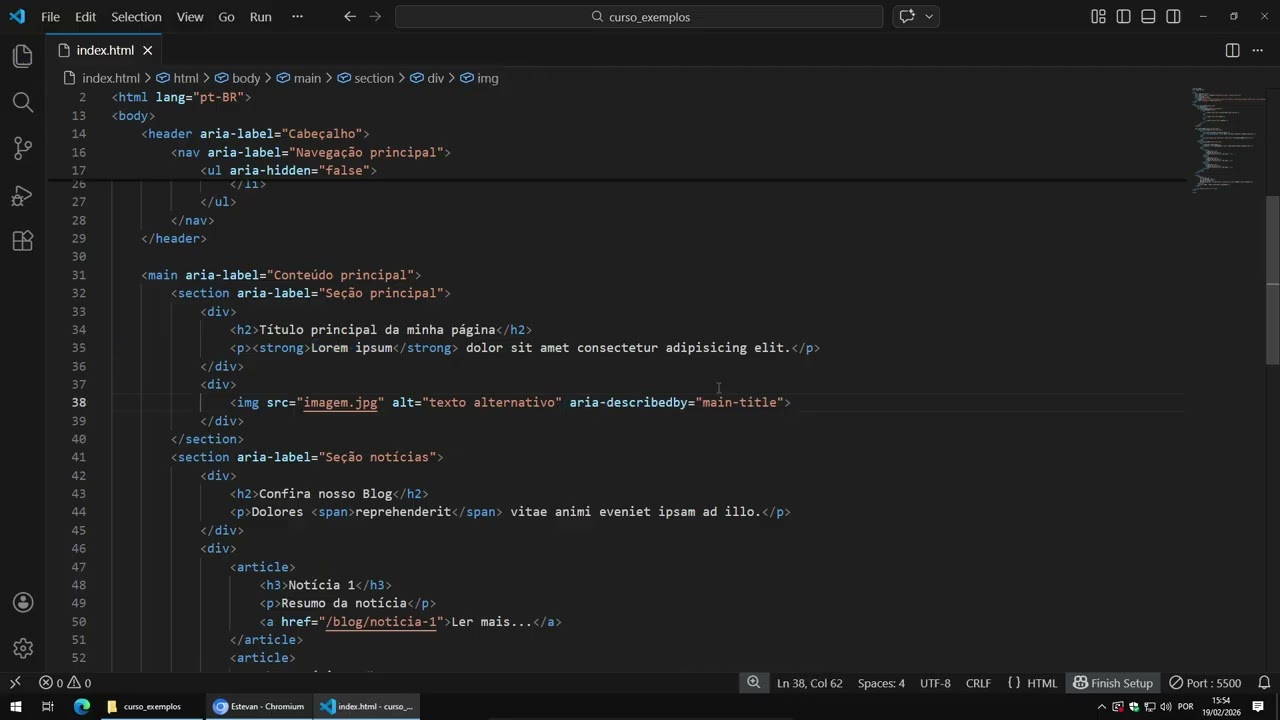The image size is (1280, 720).
Task: Open the Explorer view in activity bar
Action: [22, 56]
